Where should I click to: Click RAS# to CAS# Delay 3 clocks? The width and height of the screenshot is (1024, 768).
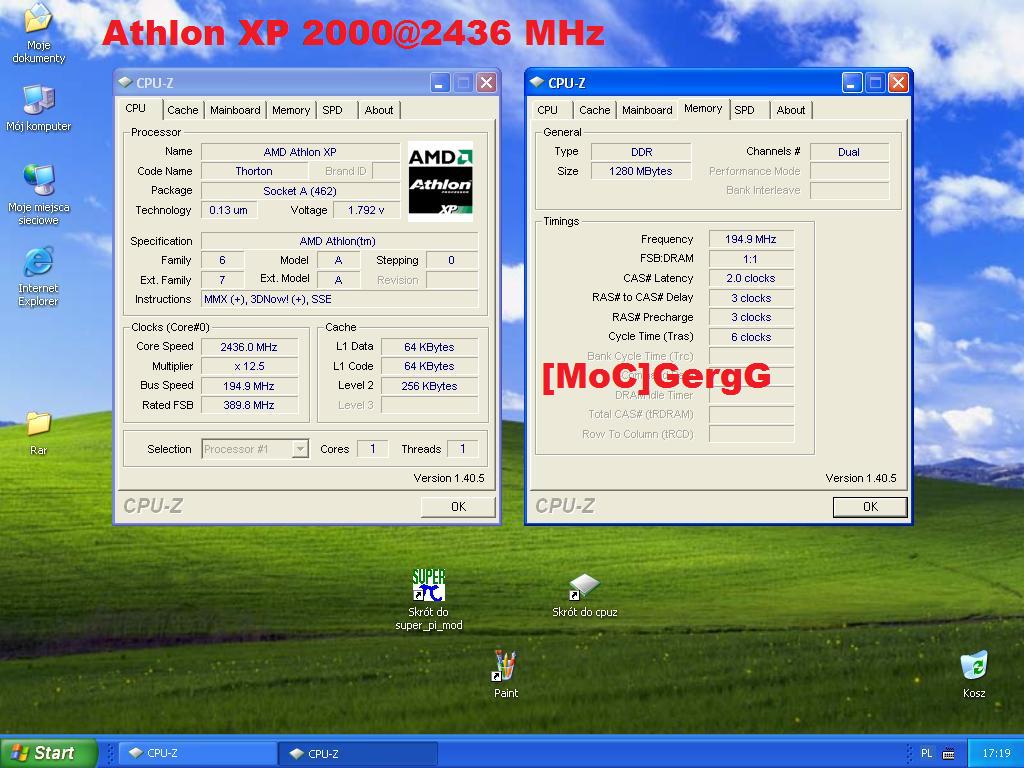[751, 298]
